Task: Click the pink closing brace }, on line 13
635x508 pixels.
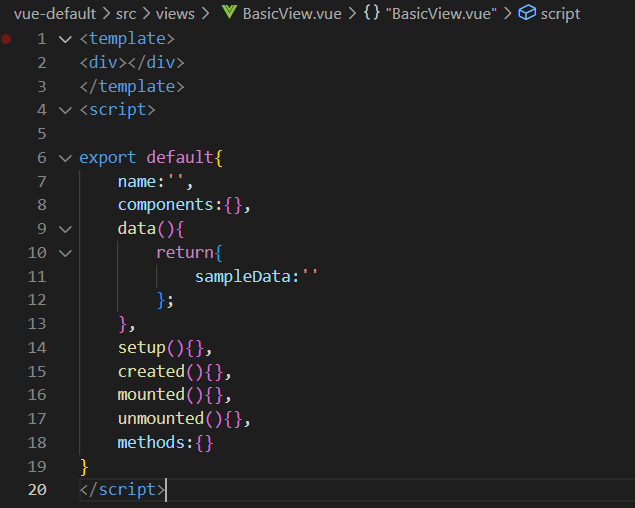Action: 127,324
